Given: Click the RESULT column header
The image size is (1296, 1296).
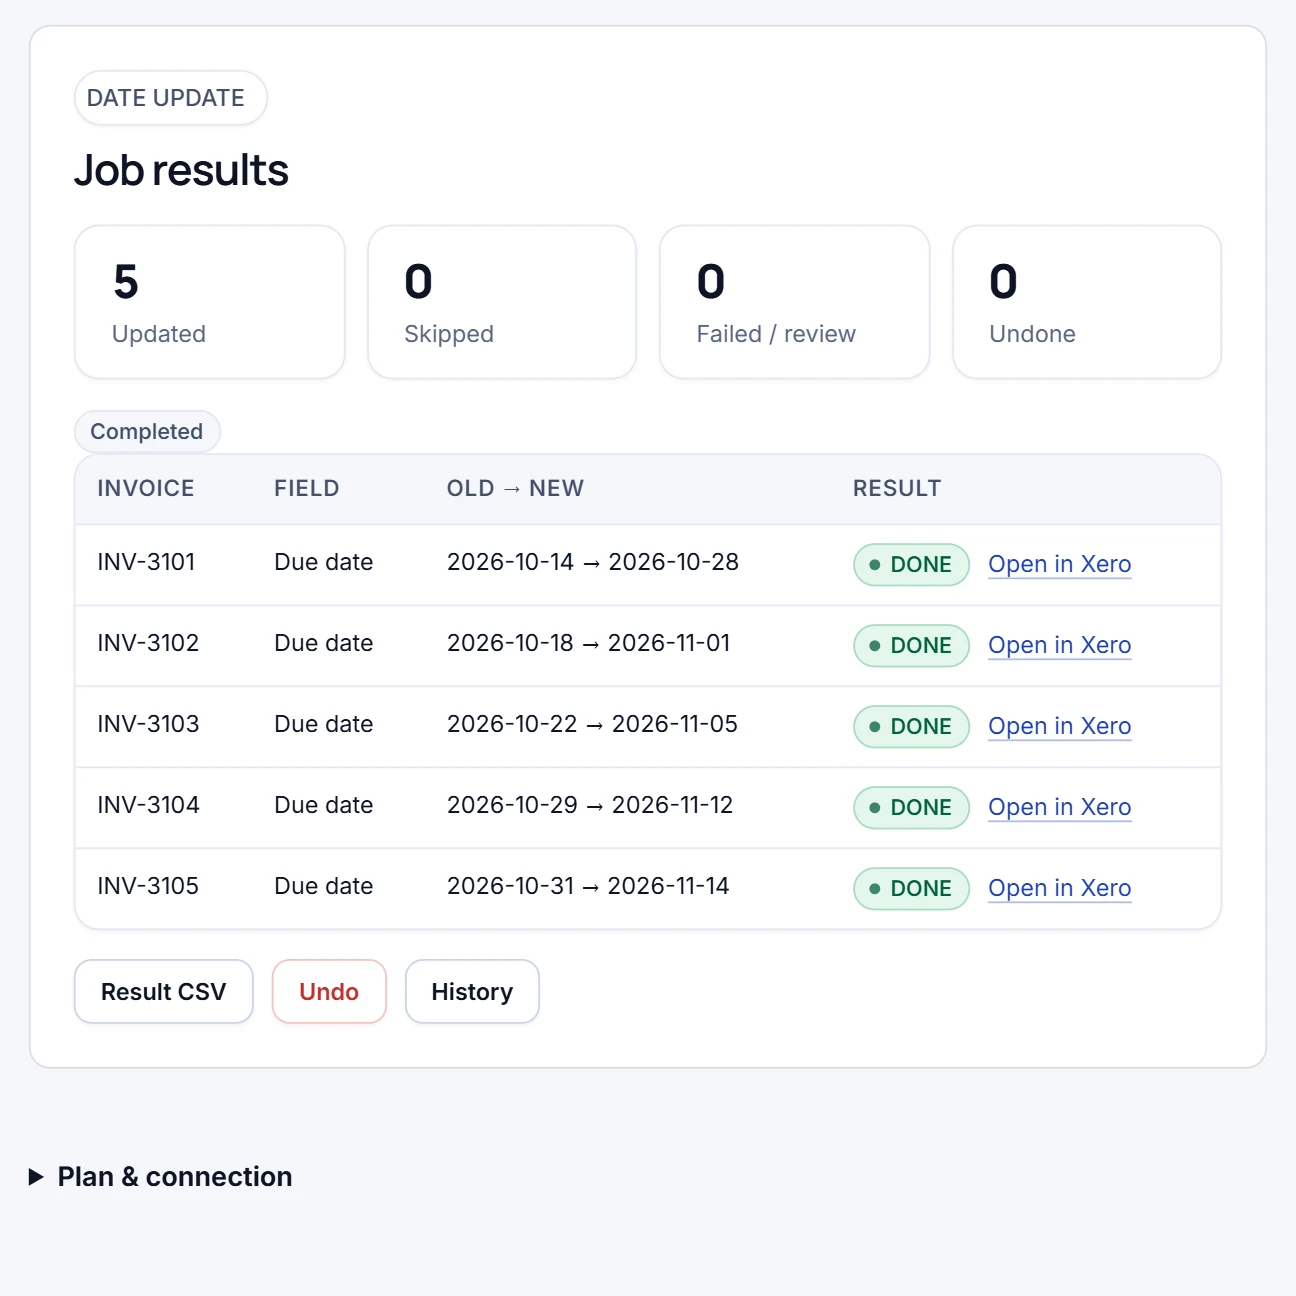Looking at the screenshot, I should coord(897,488).
